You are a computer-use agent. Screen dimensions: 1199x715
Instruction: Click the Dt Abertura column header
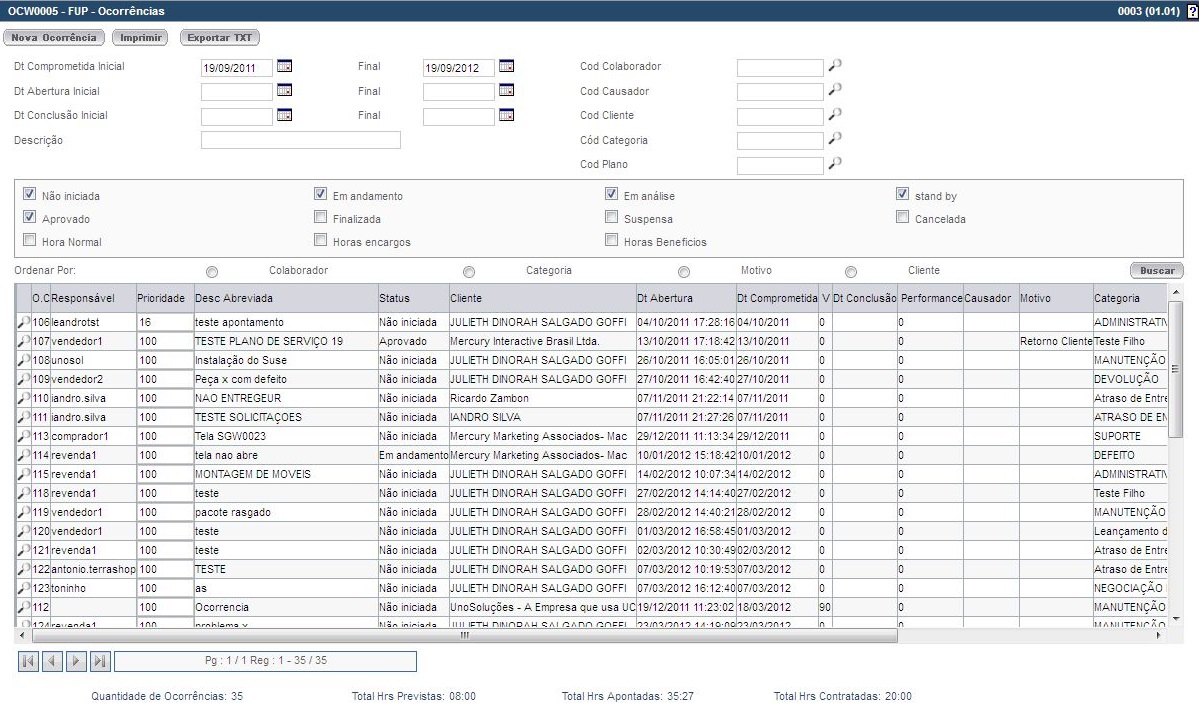pyautogui.click(x=684, y=298)
